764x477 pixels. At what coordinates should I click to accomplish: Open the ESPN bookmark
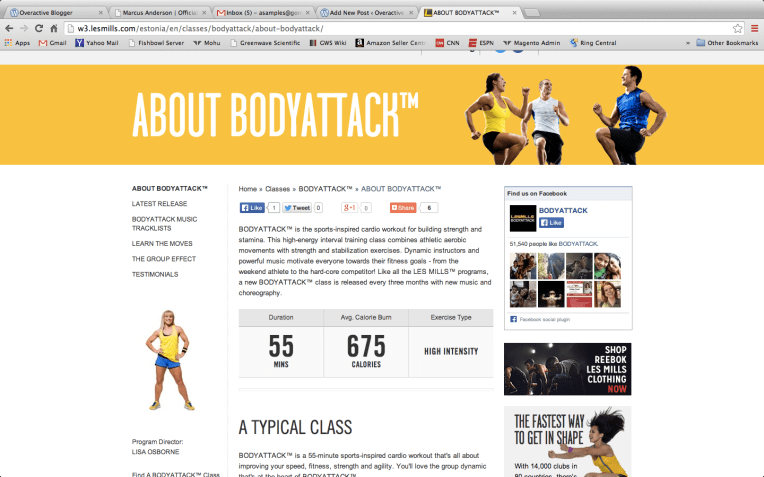click(x=481, y=43)
